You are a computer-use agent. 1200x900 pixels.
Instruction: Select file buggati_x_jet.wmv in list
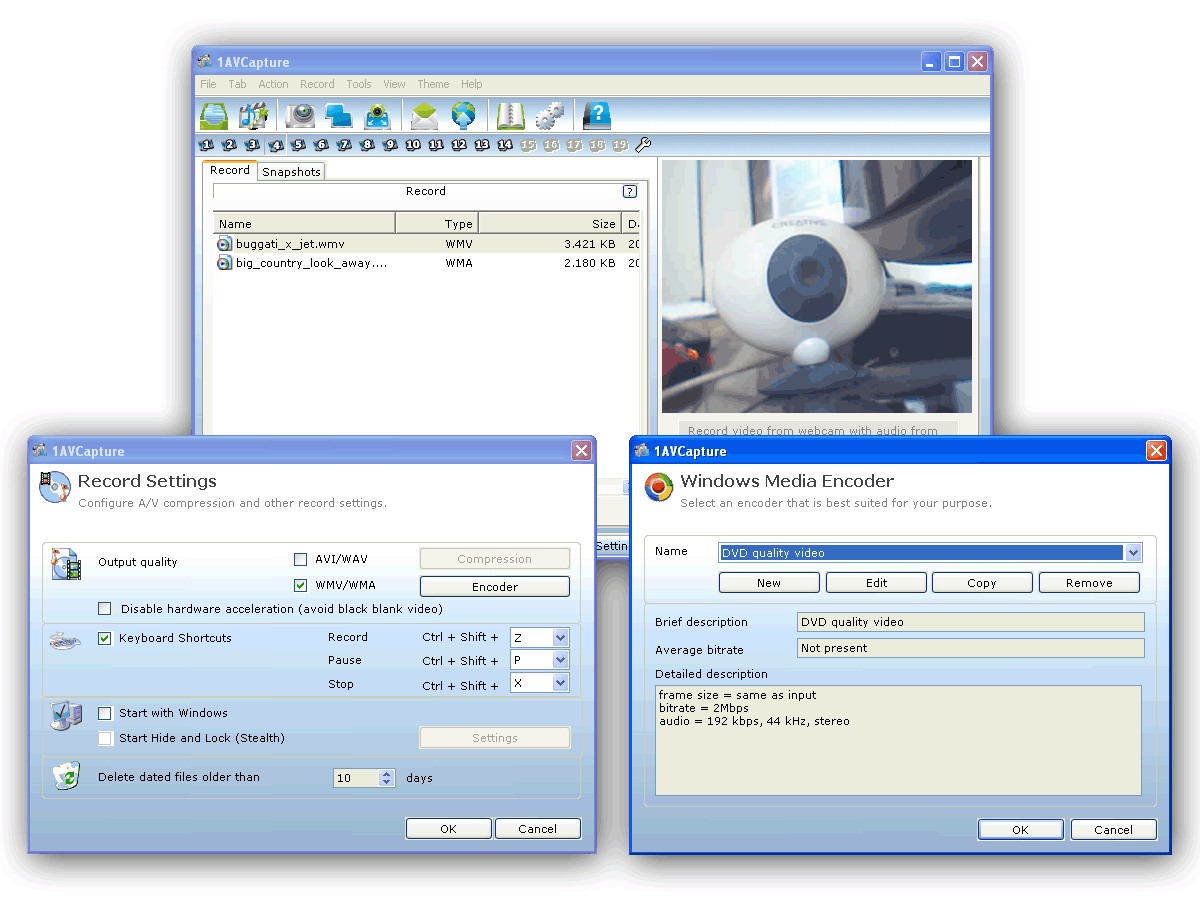pos(427,243)
